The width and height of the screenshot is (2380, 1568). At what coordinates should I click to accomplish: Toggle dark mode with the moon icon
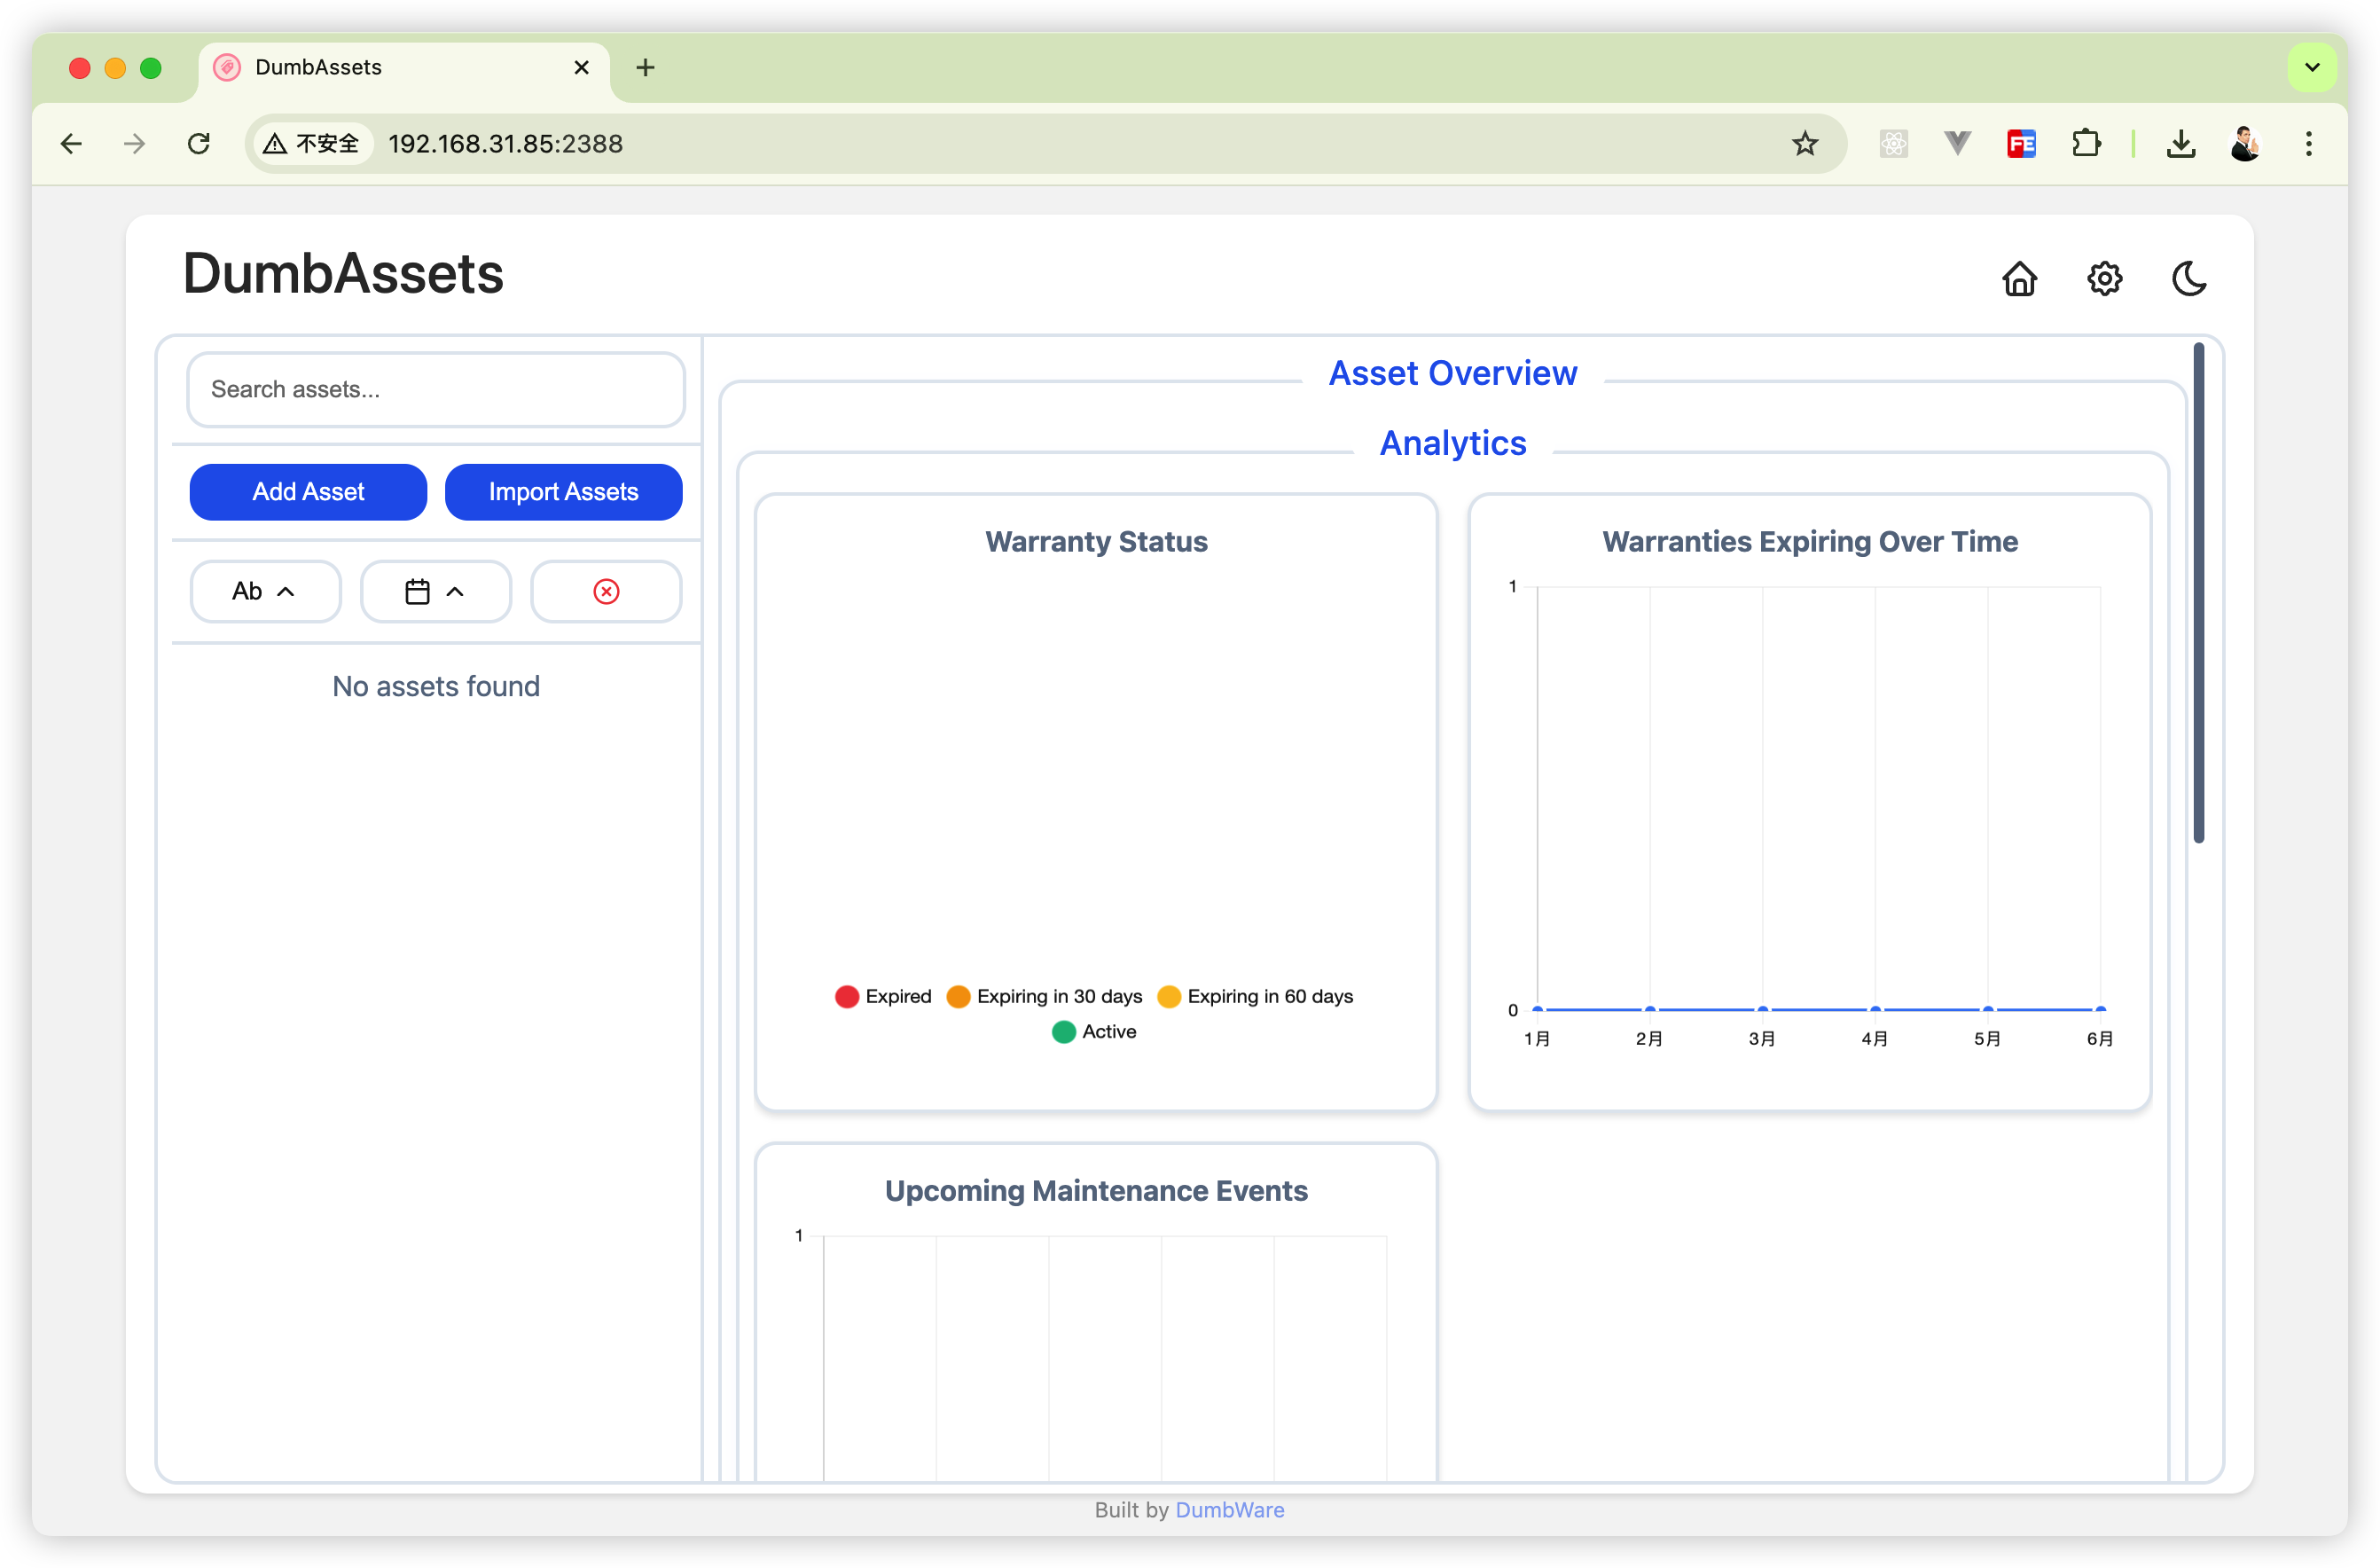point(2189,278)
